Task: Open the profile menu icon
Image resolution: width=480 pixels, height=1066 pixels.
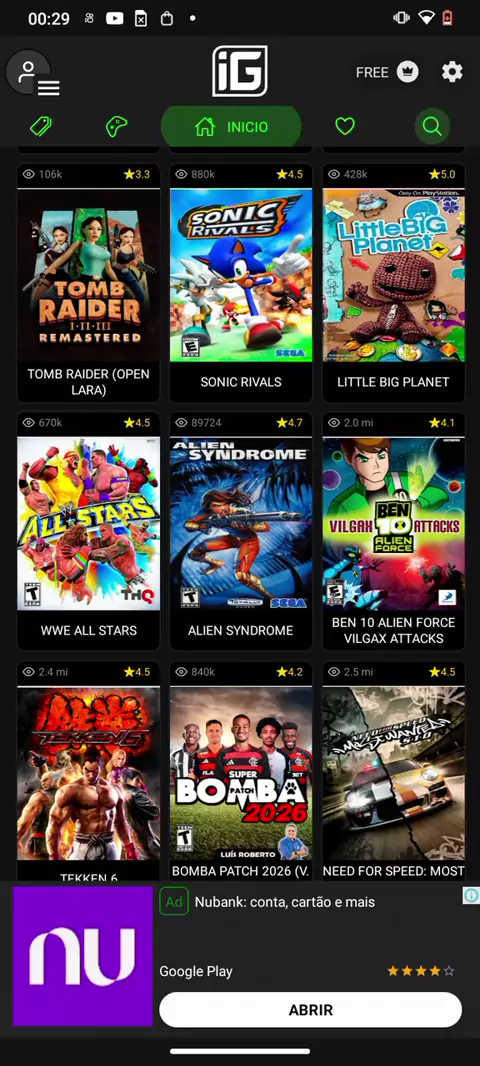Action: point(31,73)
